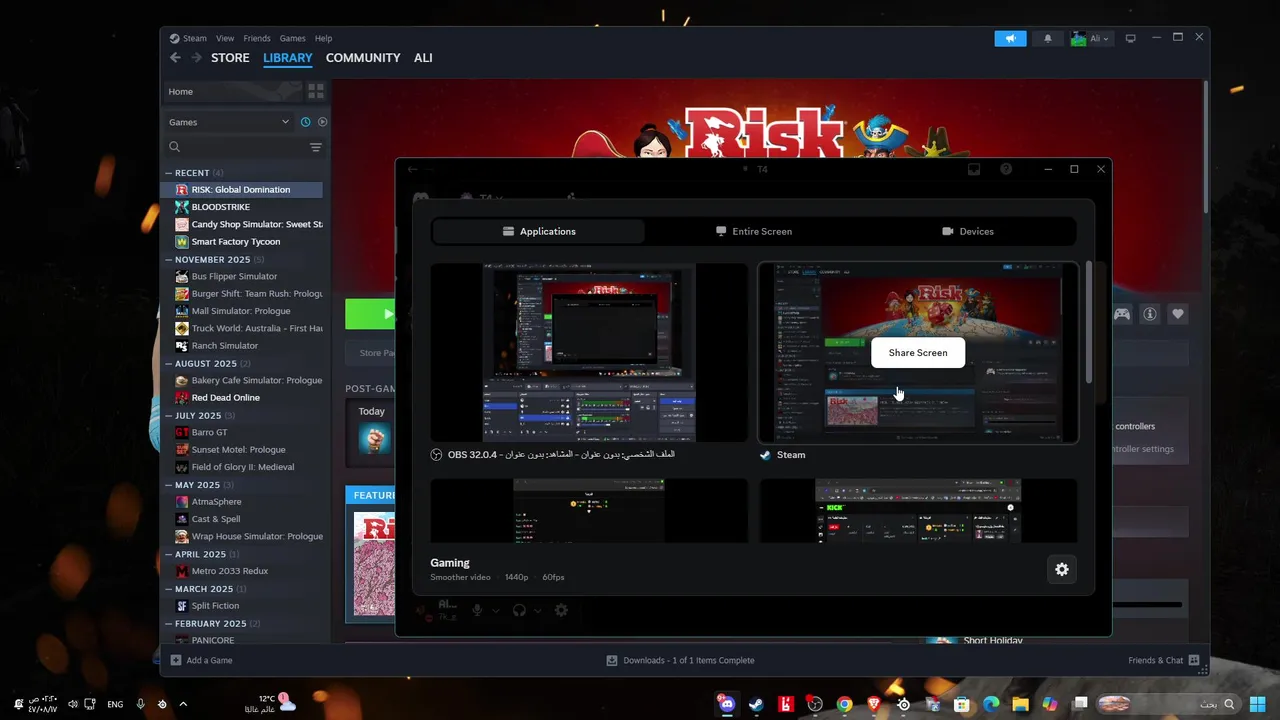Click the Steam controller icon for RISK
Screen dimensions: 1280x720
(x=1123, y=314)
